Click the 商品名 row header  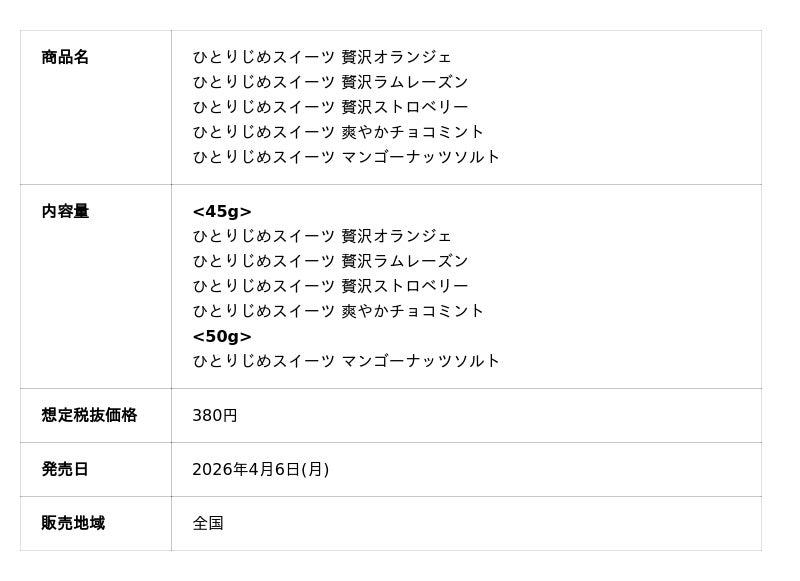[x=65, y=57]
